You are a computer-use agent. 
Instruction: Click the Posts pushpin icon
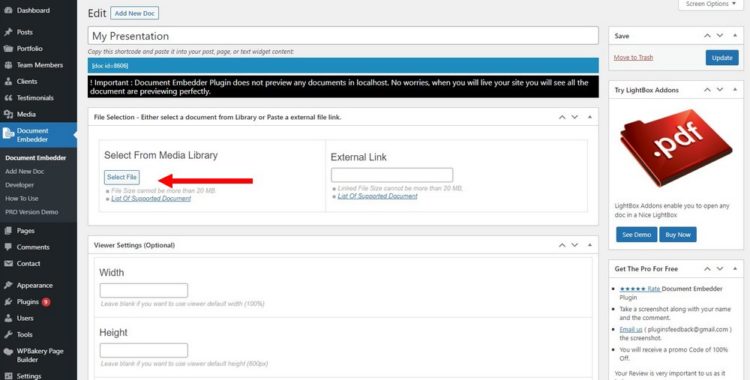click(8, 32)
